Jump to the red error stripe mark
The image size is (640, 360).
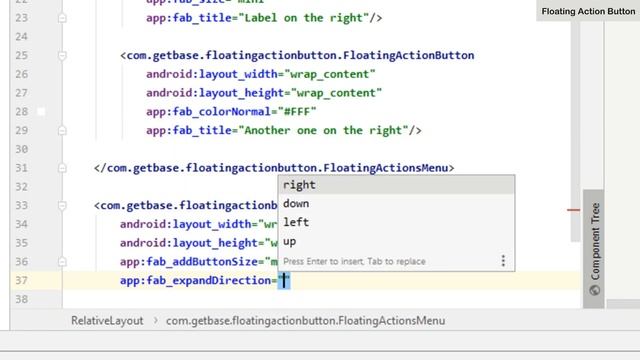(x=573, y=210)
